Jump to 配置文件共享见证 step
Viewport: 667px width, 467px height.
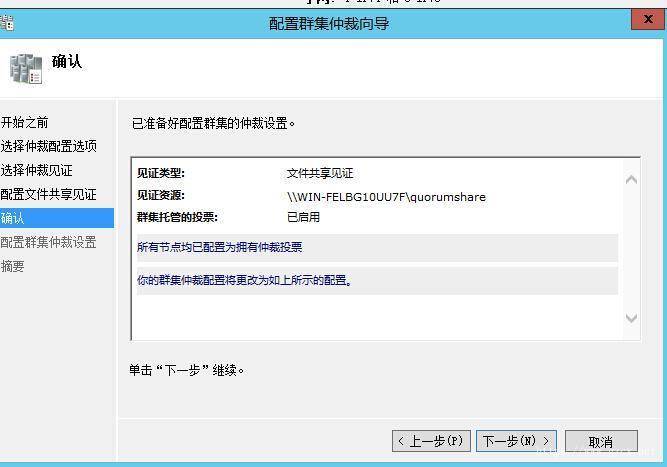(48, 194)
